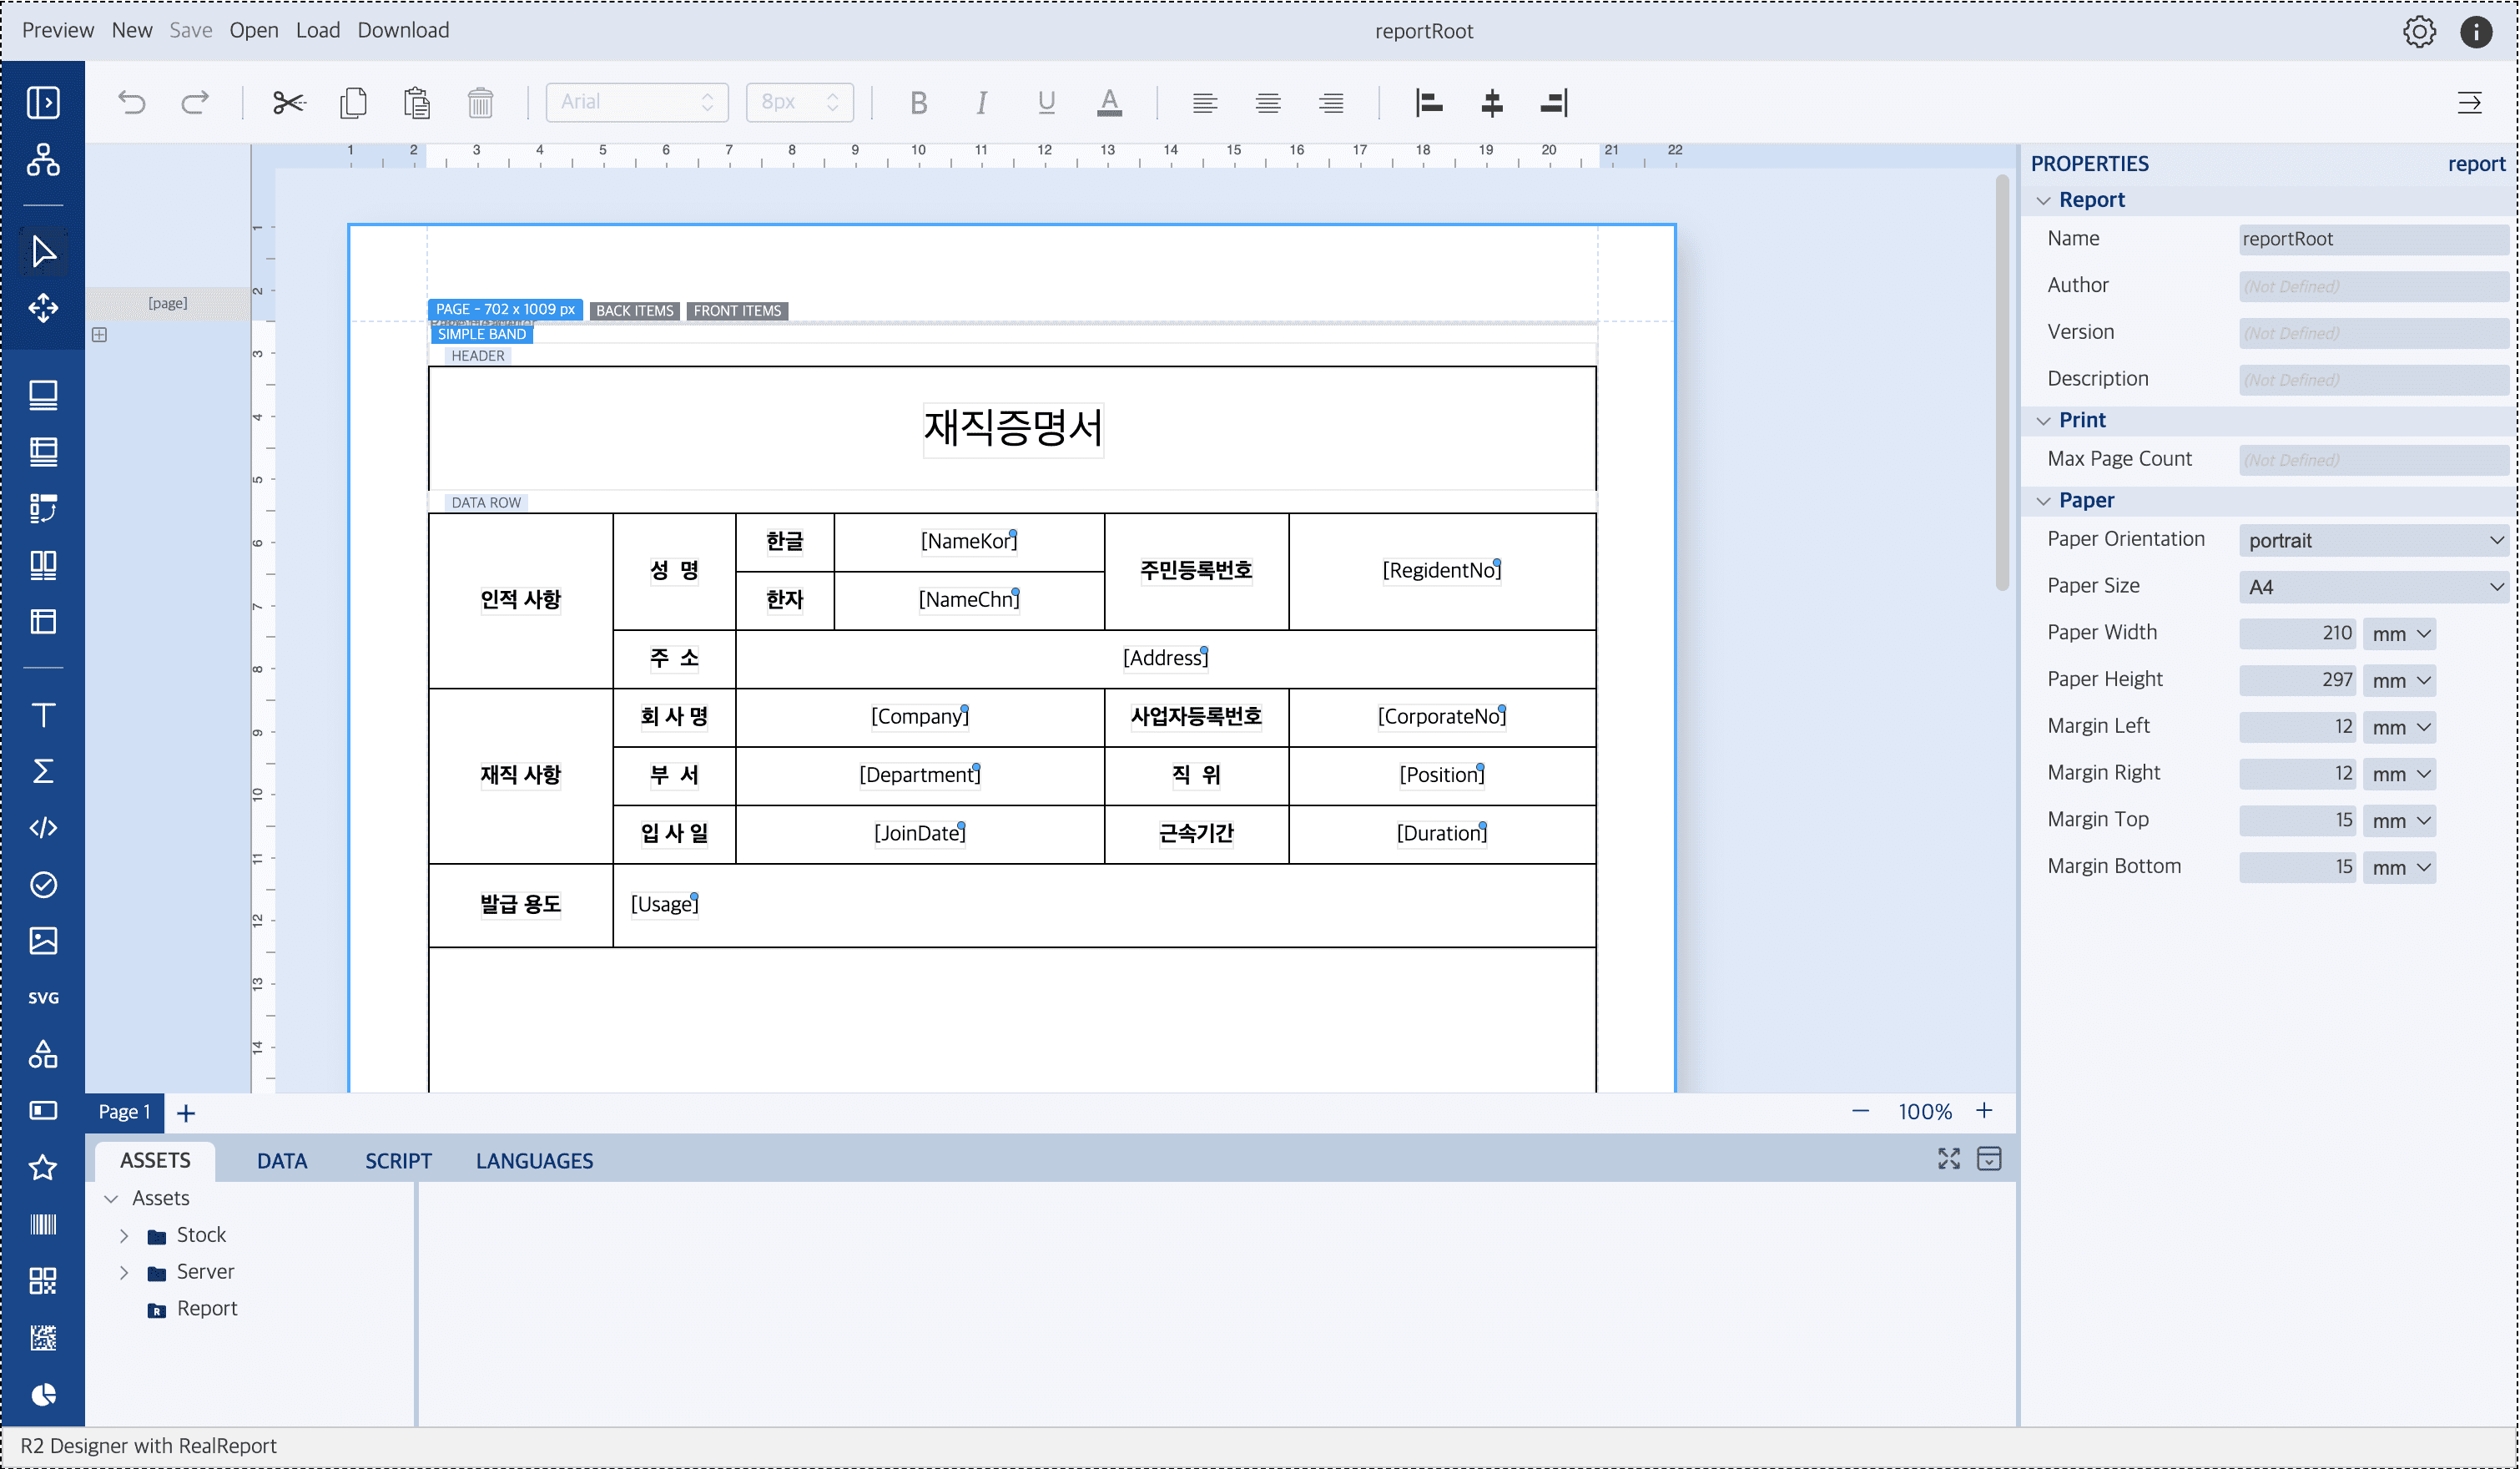Pick the text font color
The image size is (2520, 1469).
point(1109,102)
